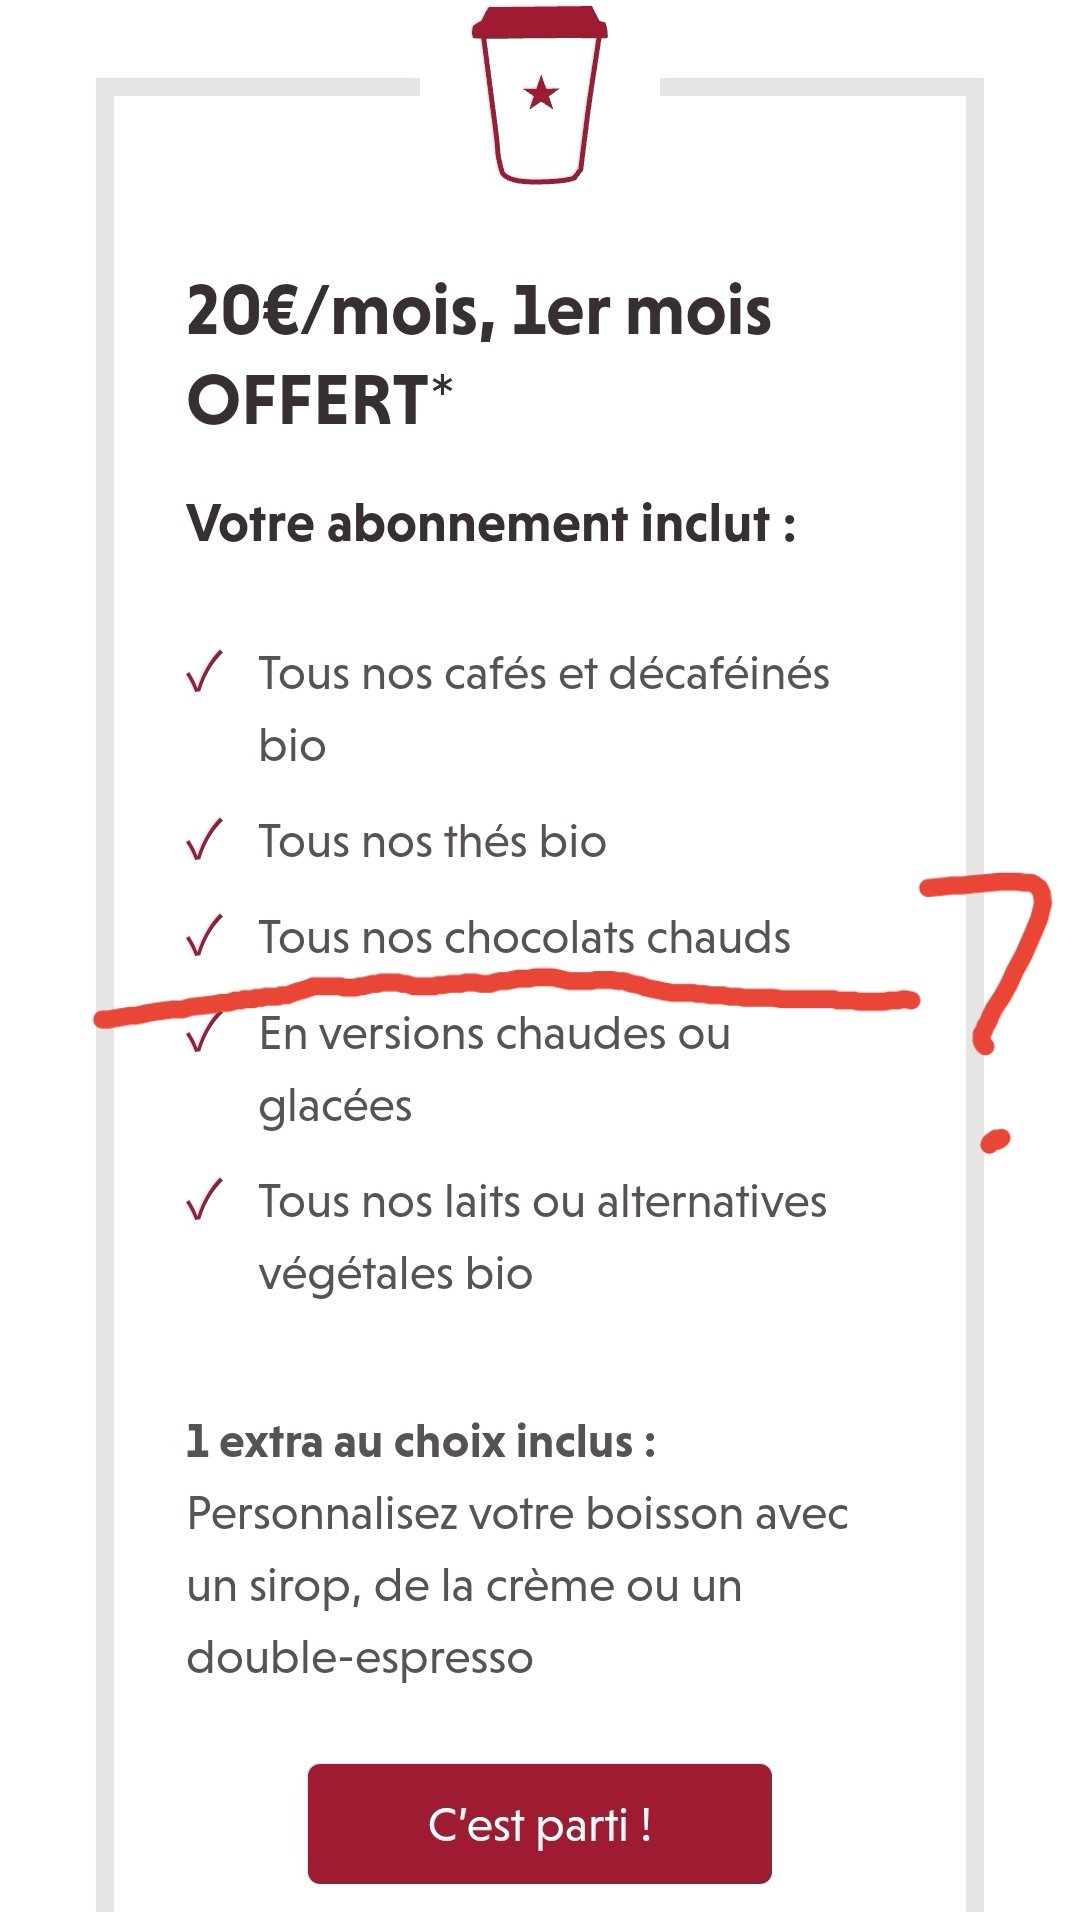Click the "Personnalisez votre boisson" description text
This screenshot has width=1080, height=1912.
[x=517, y=1585]
